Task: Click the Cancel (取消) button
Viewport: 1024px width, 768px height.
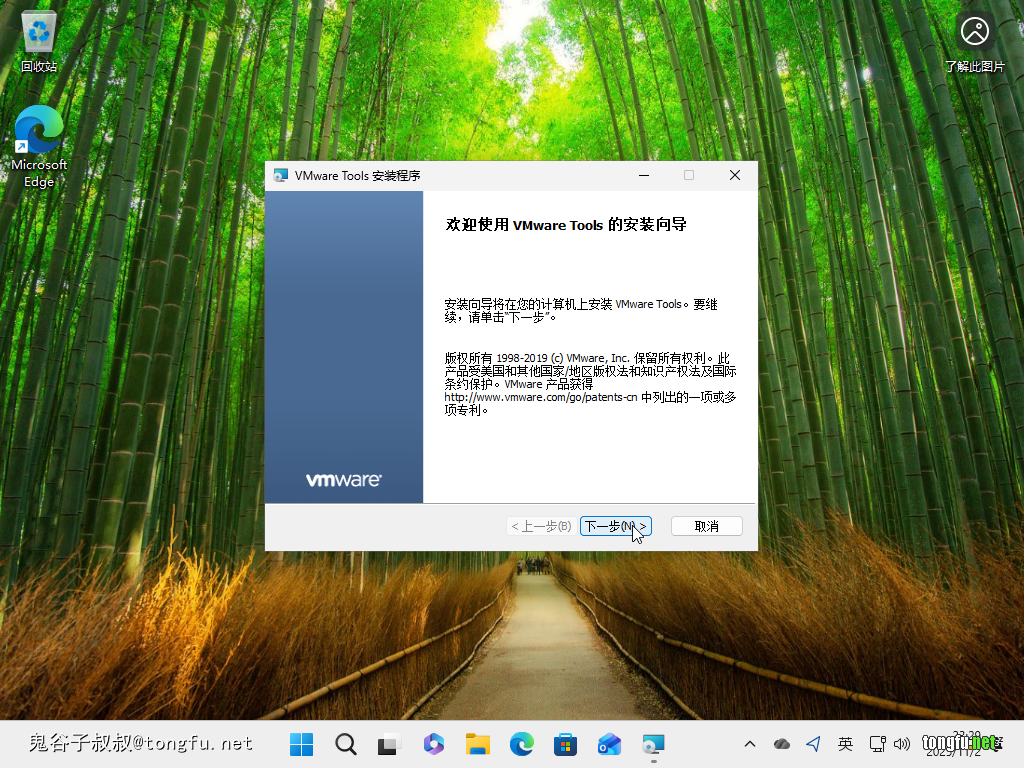Action: 706,526
